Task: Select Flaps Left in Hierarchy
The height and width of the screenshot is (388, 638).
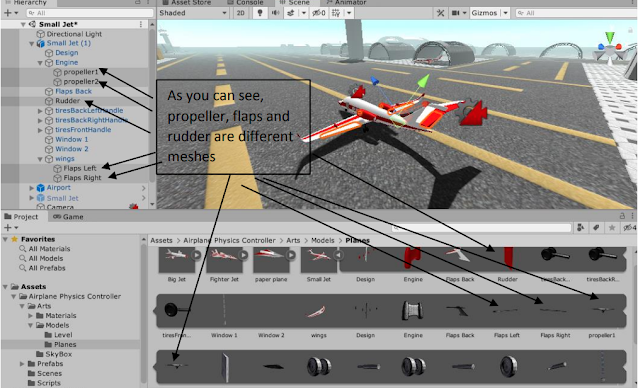Action: 80,168
